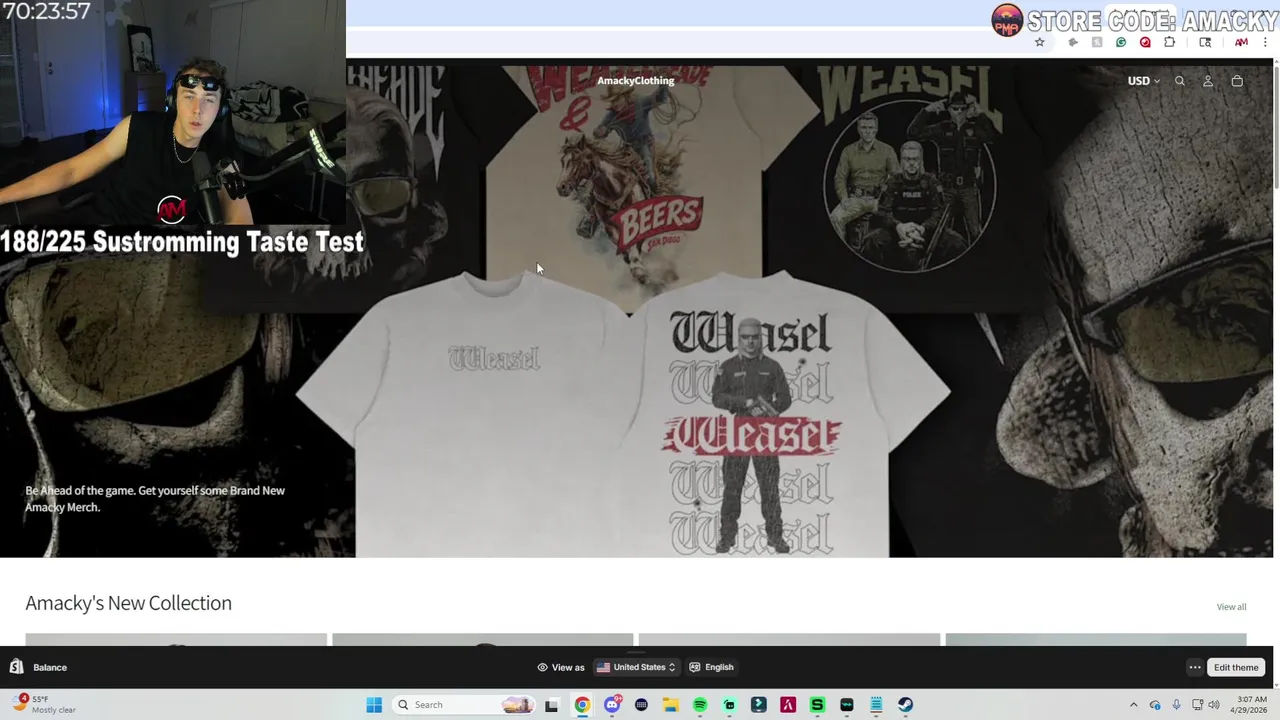The height and width of the screenshot is (720, 1280).
Task: Switch to Google Chrome on taskbar
Action: [582, 705]
